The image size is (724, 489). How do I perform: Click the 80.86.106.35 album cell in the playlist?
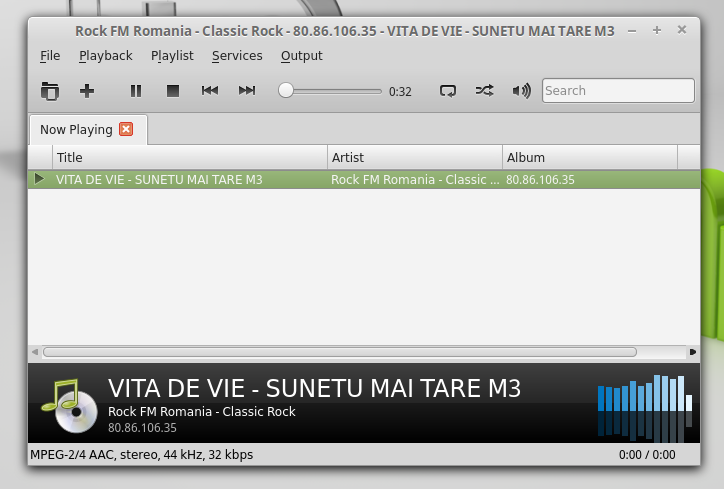click(540, 180)
